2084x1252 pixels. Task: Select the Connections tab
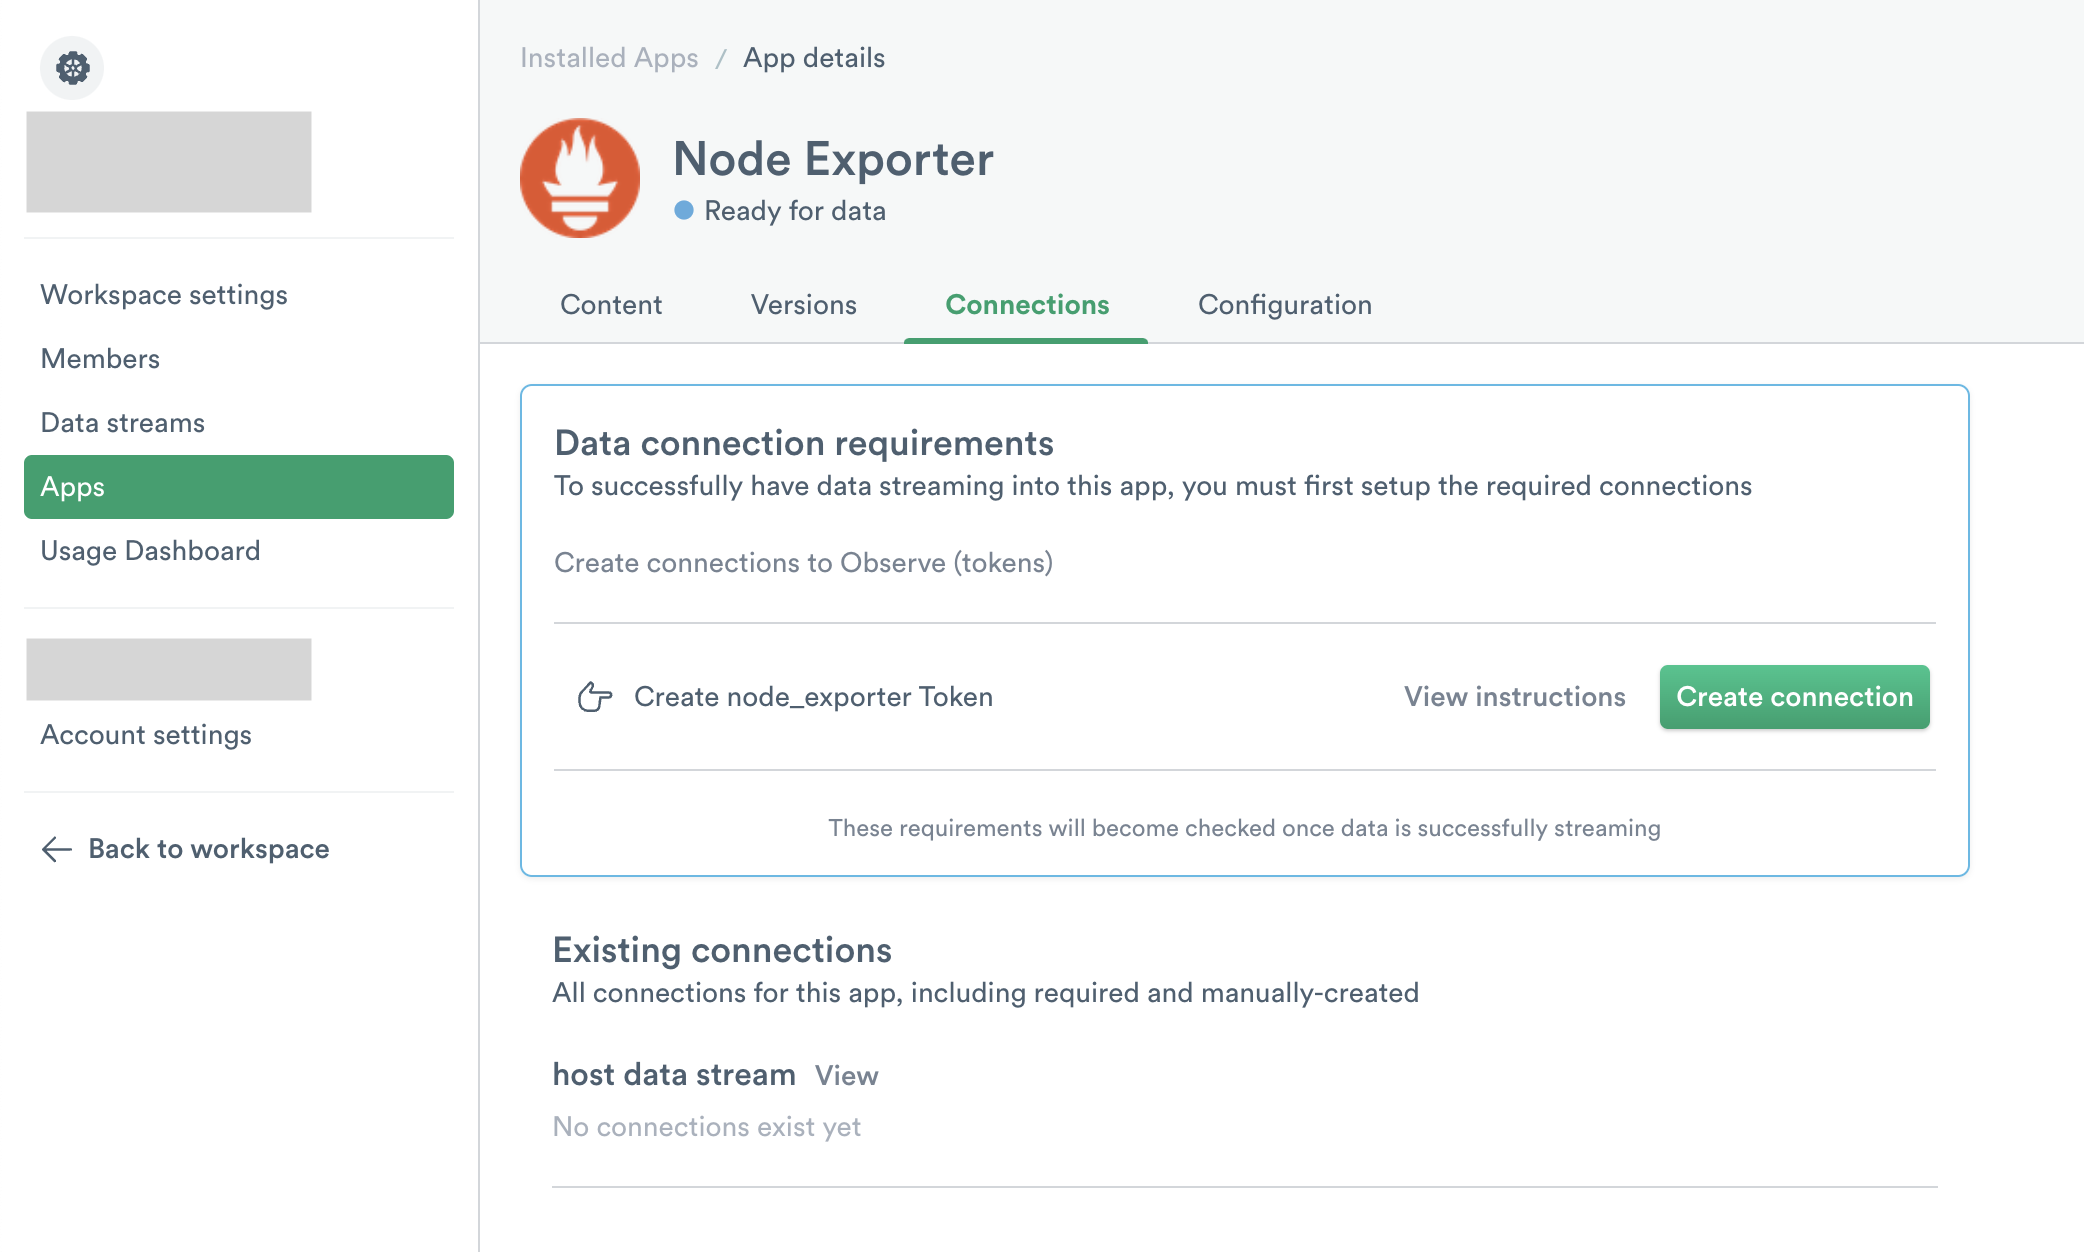pyautogui.click(x=1027, y=305)
